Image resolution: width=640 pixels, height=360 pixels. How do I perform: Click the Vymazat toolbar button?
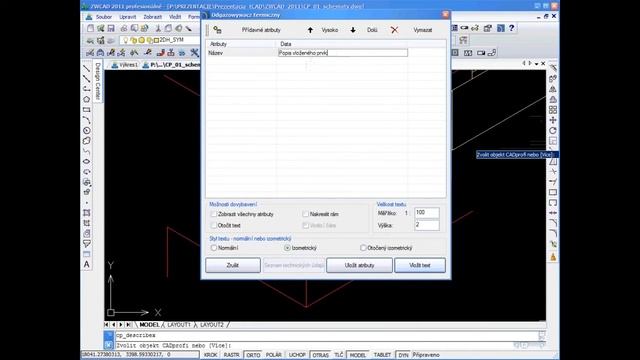[x=422, y=30]
